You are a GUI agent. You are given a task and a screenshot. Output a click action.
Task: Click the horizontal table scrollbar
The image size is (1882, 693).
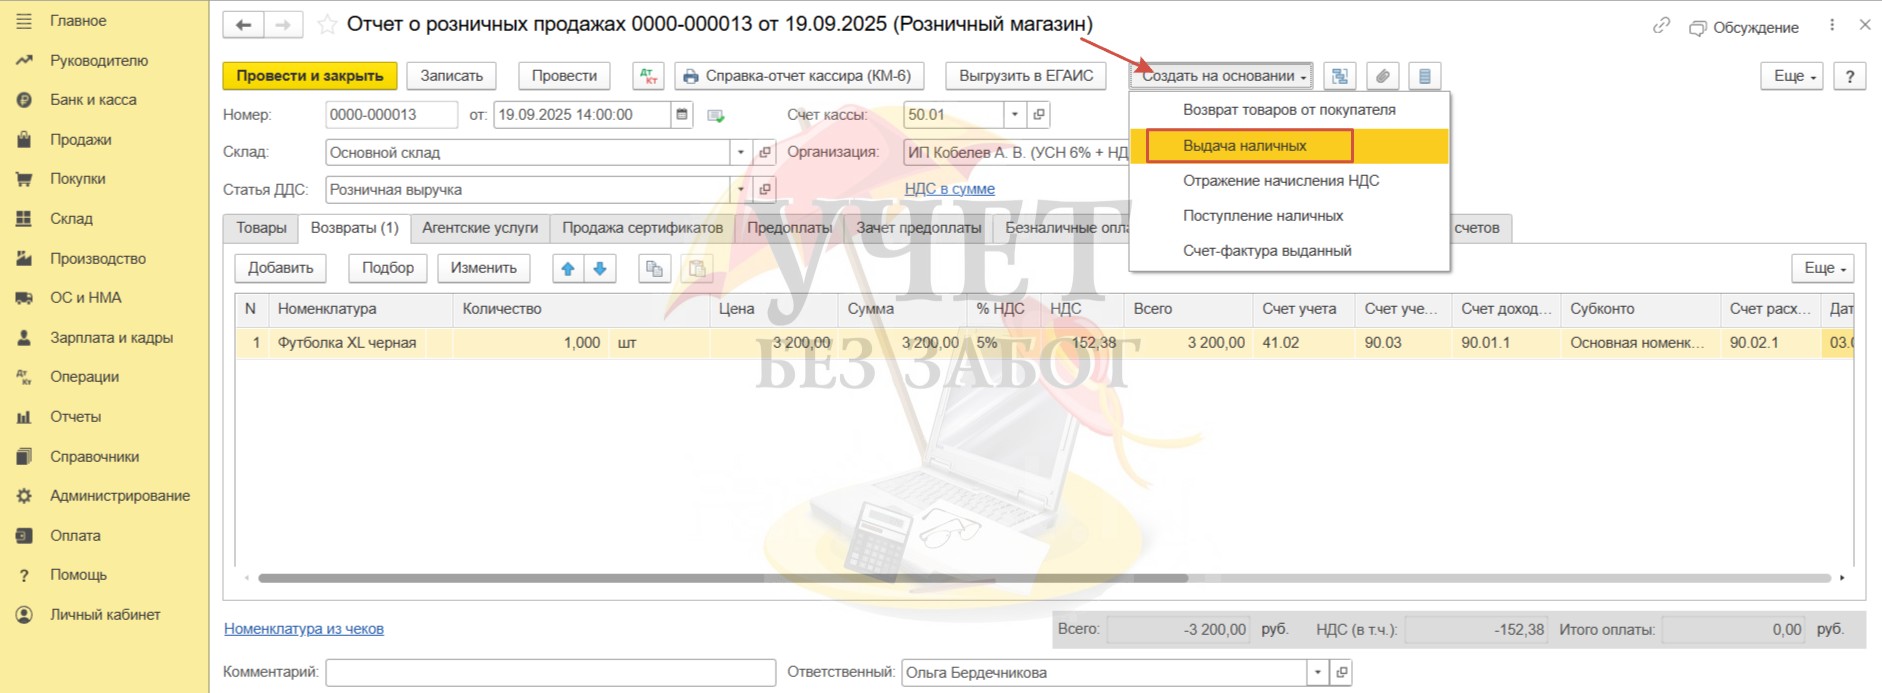pos(722,578)
